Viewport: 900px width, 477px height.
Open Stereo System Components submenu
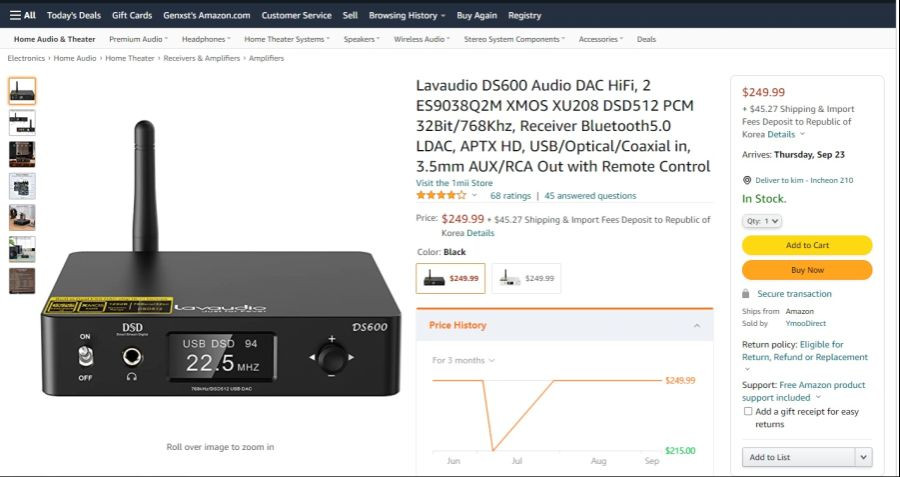tap(514, 39)
